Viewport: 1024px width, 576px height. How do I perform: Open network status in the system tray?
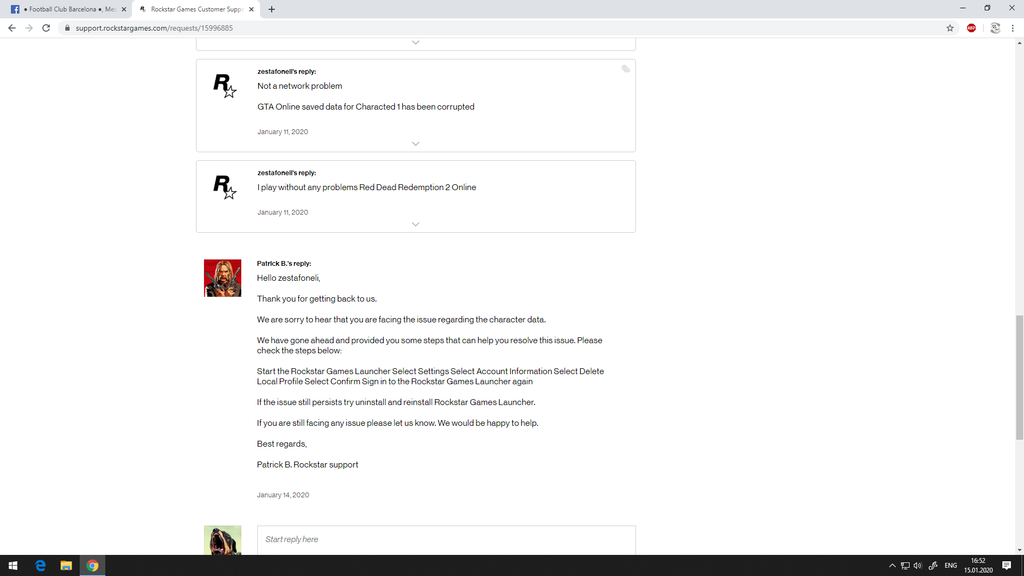tap(905, 566)
